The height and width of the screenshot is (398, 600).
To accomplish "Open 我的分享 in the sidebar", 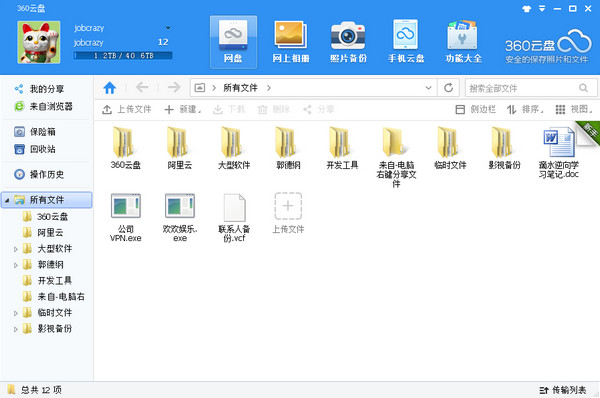I will click(39, 89).
